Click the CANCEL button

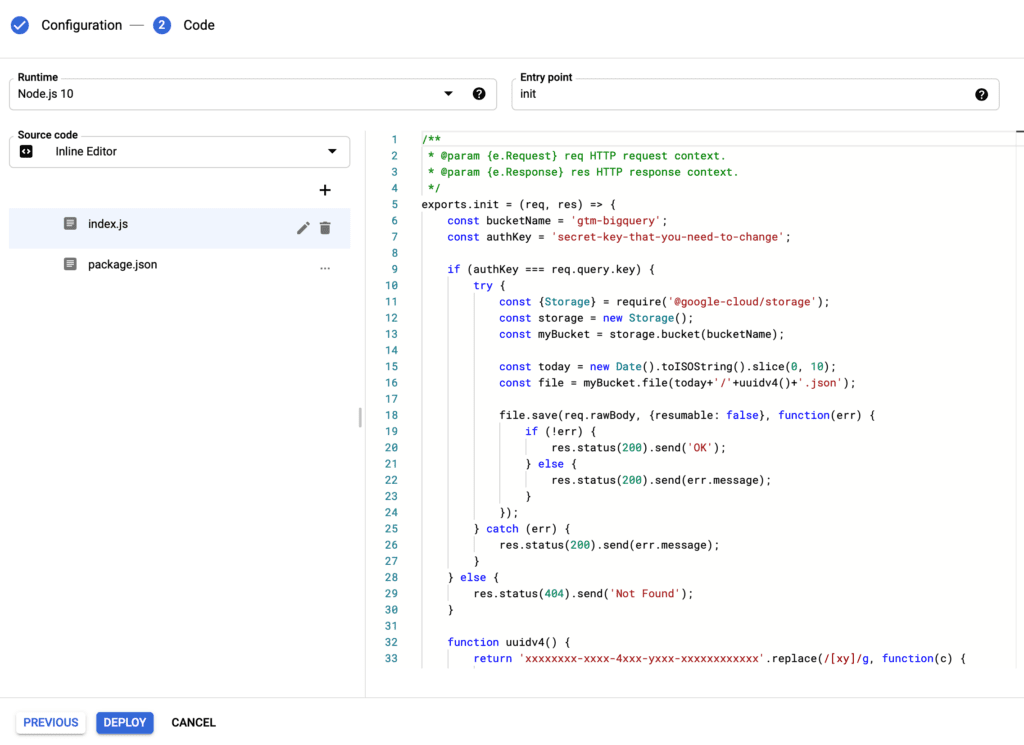(x=193, y=722)
